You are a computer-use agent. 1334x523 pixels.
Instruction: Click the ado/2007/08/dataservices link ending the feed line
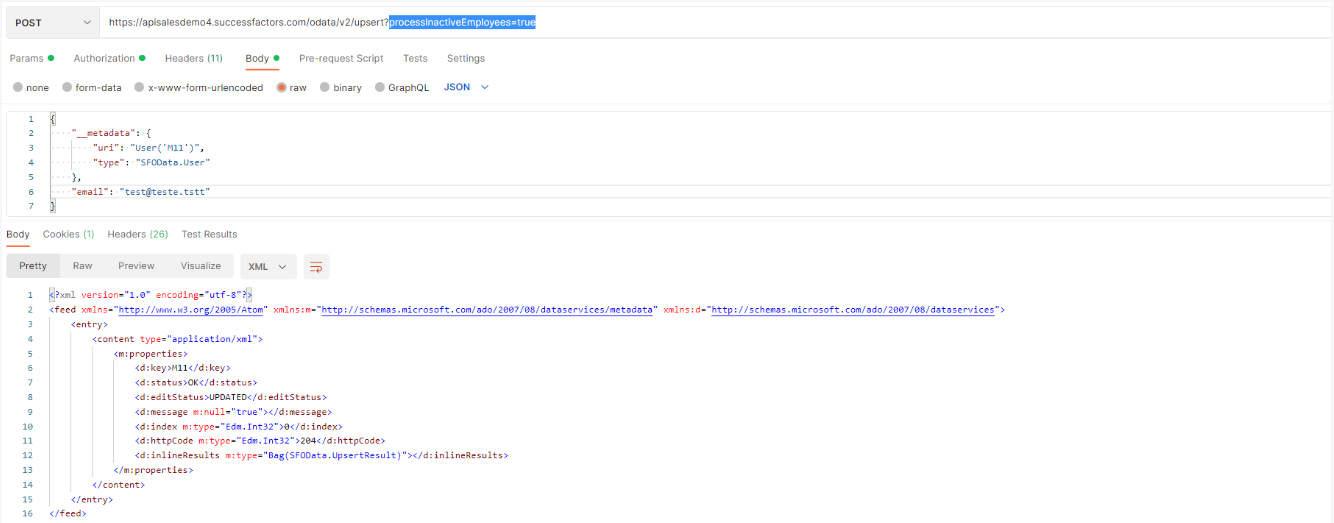(x=852, y=310)
